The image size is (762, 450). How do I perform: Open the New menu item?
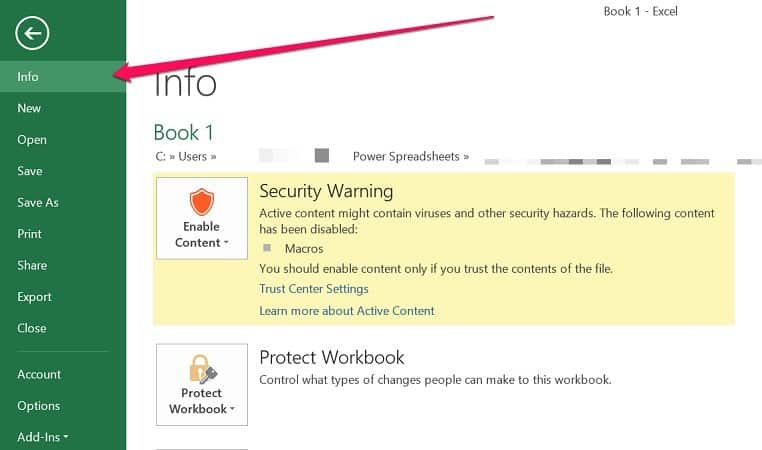pos(29,108)
